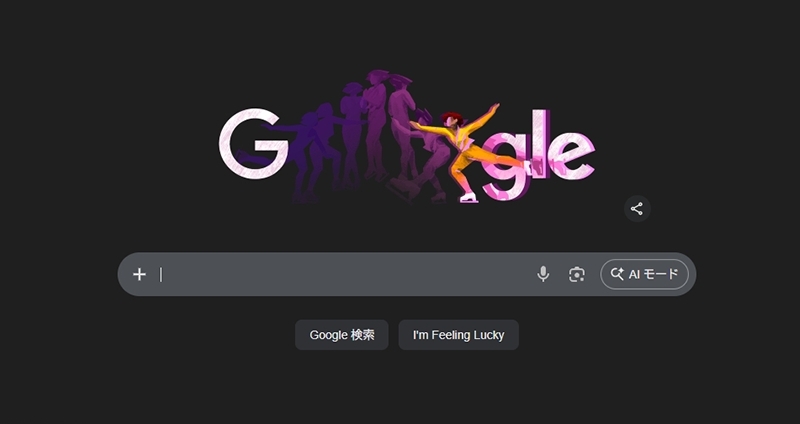This screenshot has height=424, width=800.
Task: Open the figure skating Google doodle
Action: 407,137
